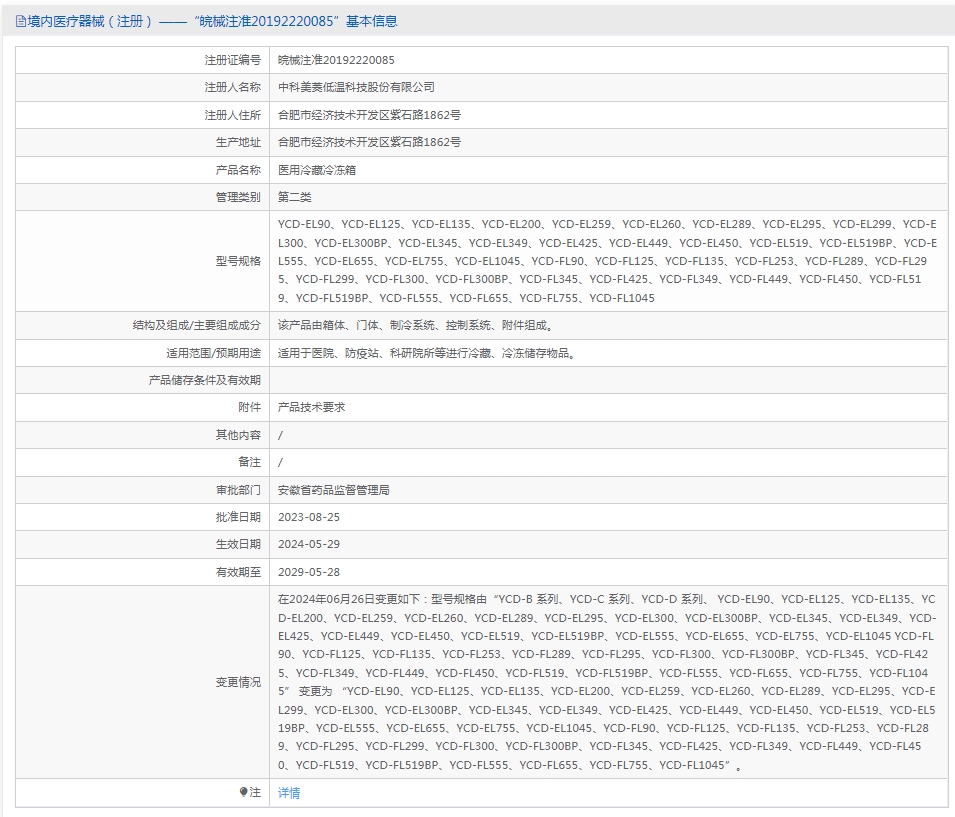Select approval department 安徽省药品监督管理局
This screenshot has width=955, height=817.
pyautogui.click(x=334, y=490)
